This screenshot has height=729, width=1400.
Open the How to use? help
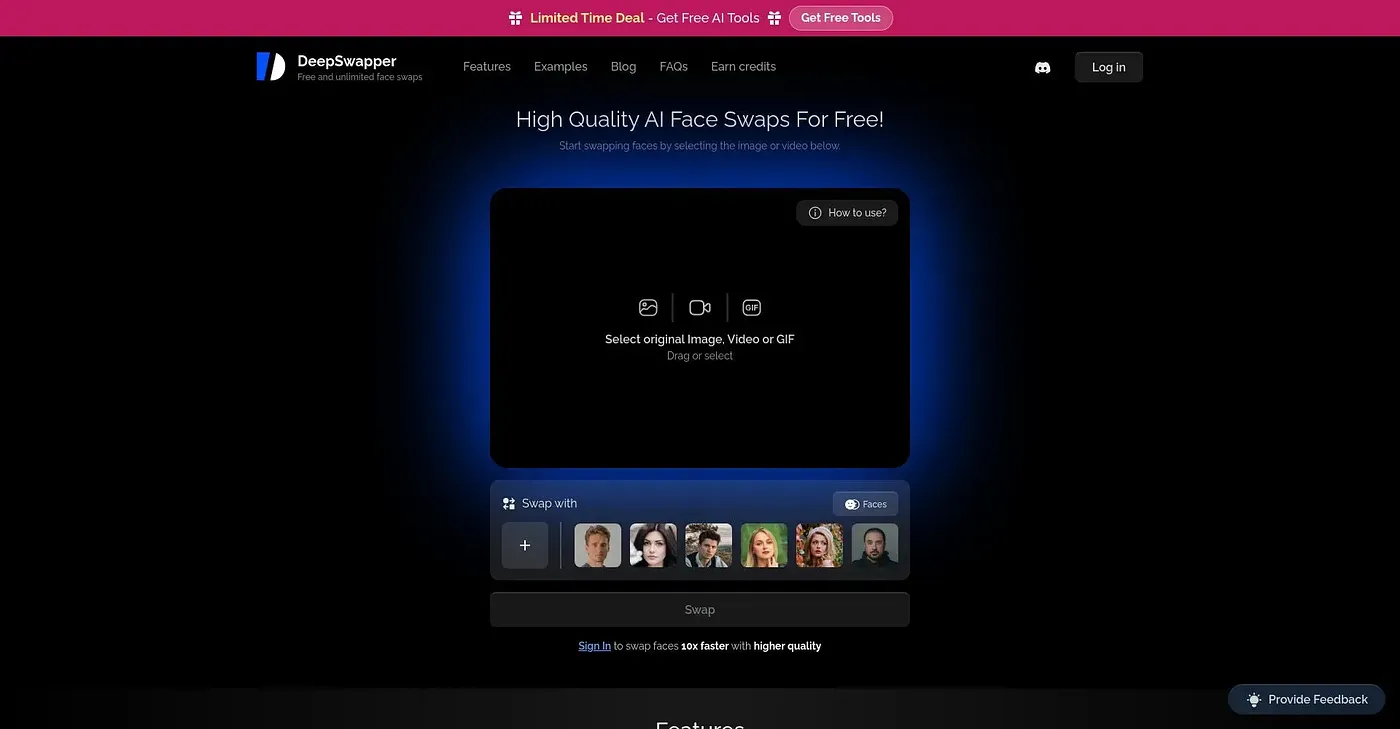pos(847,213)
